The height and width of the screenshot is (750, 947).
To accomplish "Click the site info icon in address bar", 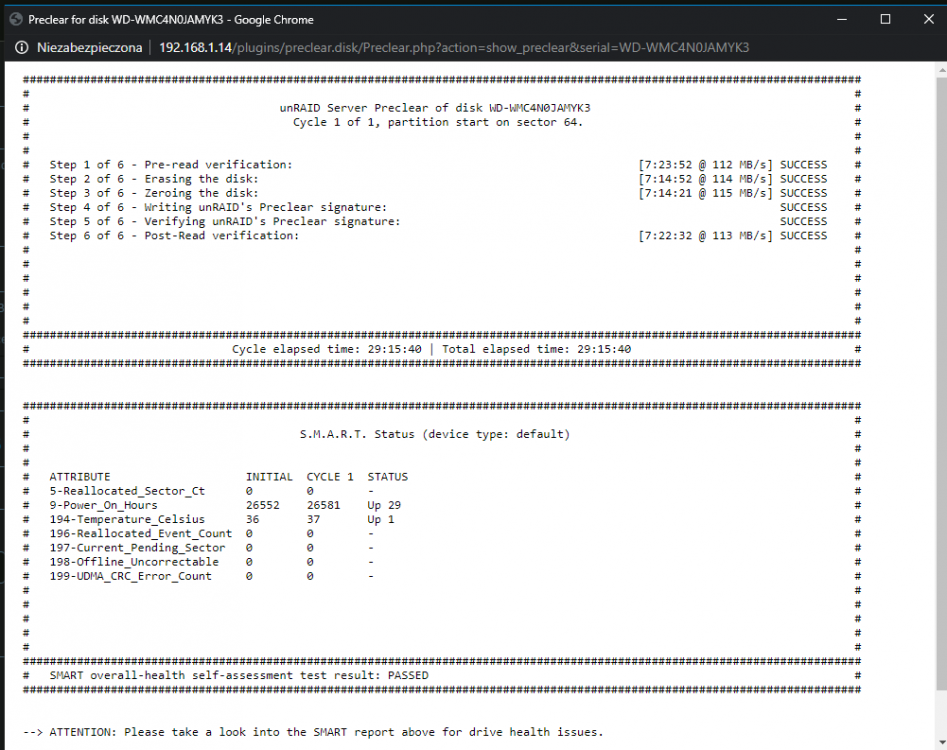I will point(21,48).
